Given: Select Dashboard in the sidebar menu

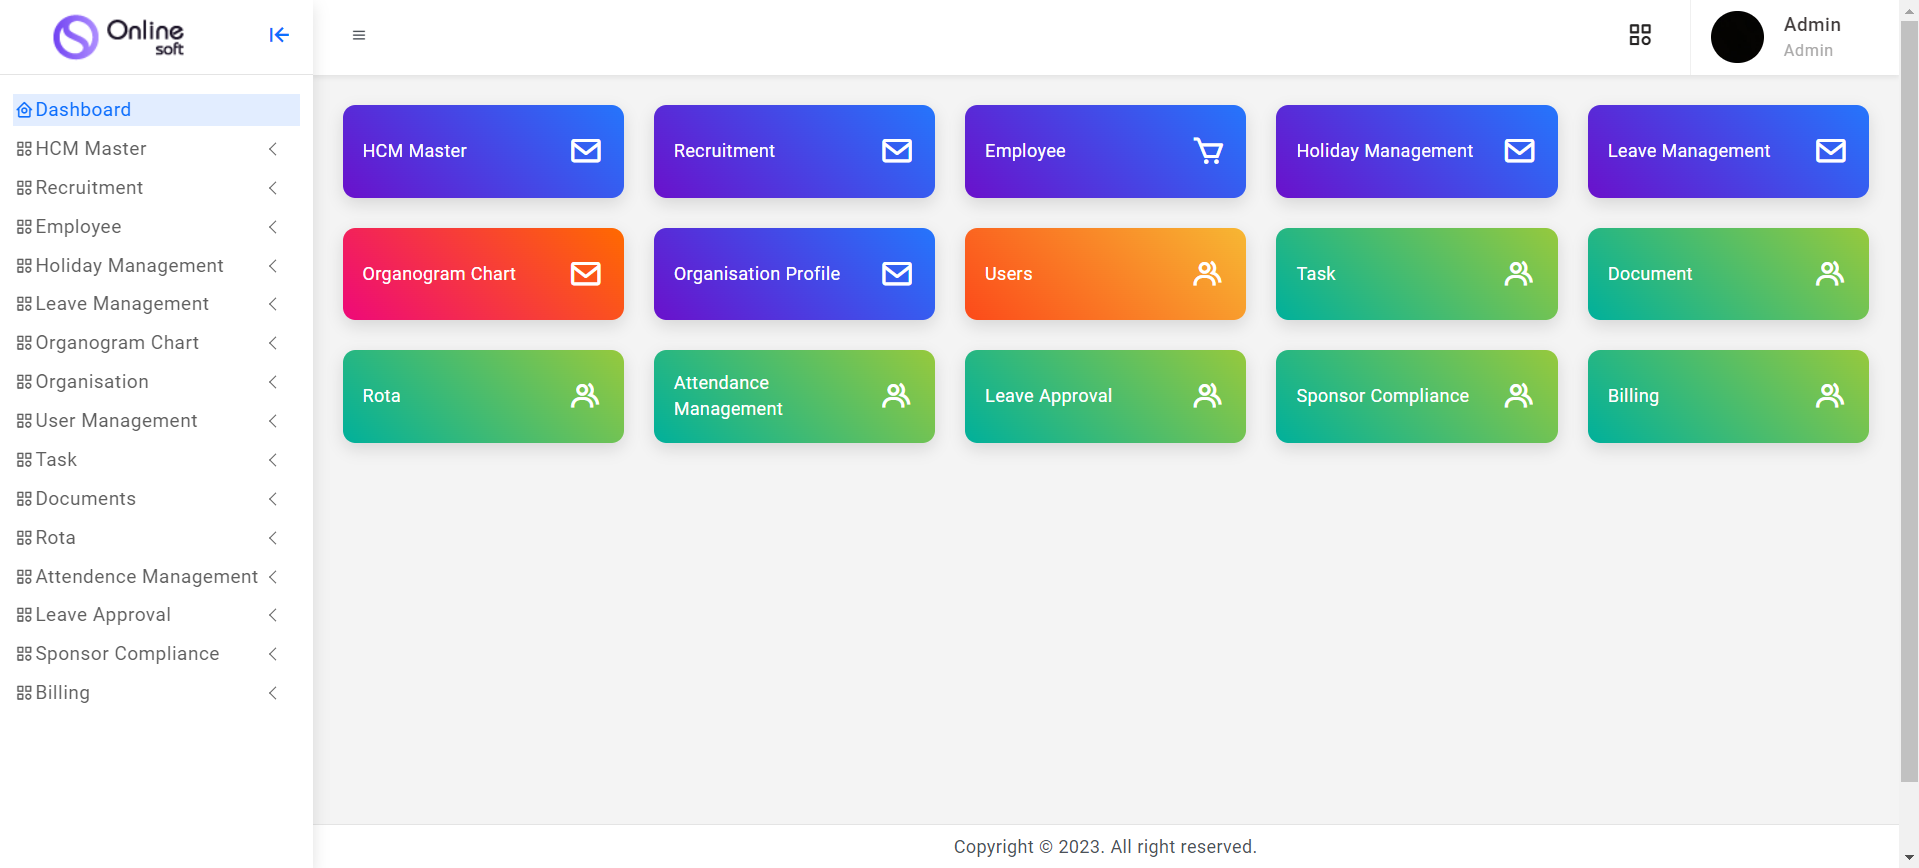Looking at the screenshot, I should 83,110.
